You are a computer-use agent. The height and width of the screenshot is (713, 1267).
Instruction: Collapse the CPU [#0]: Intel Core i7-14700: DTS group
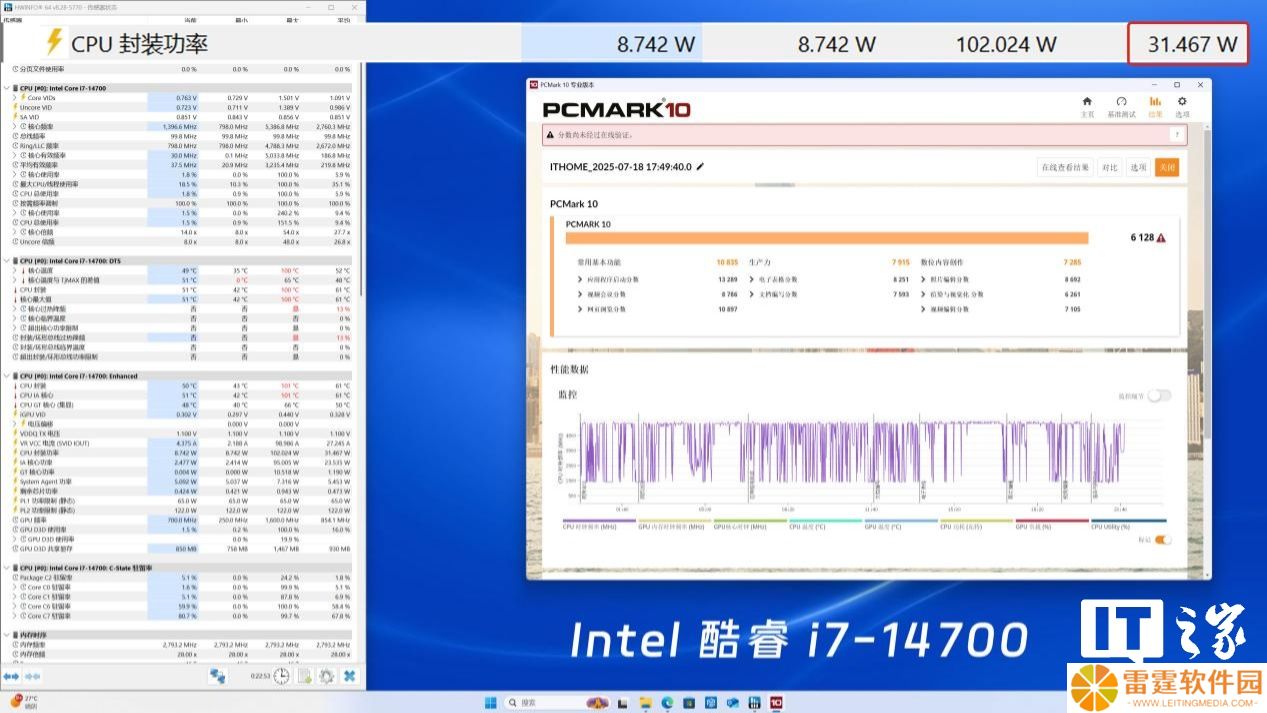(x=6, y=261)
